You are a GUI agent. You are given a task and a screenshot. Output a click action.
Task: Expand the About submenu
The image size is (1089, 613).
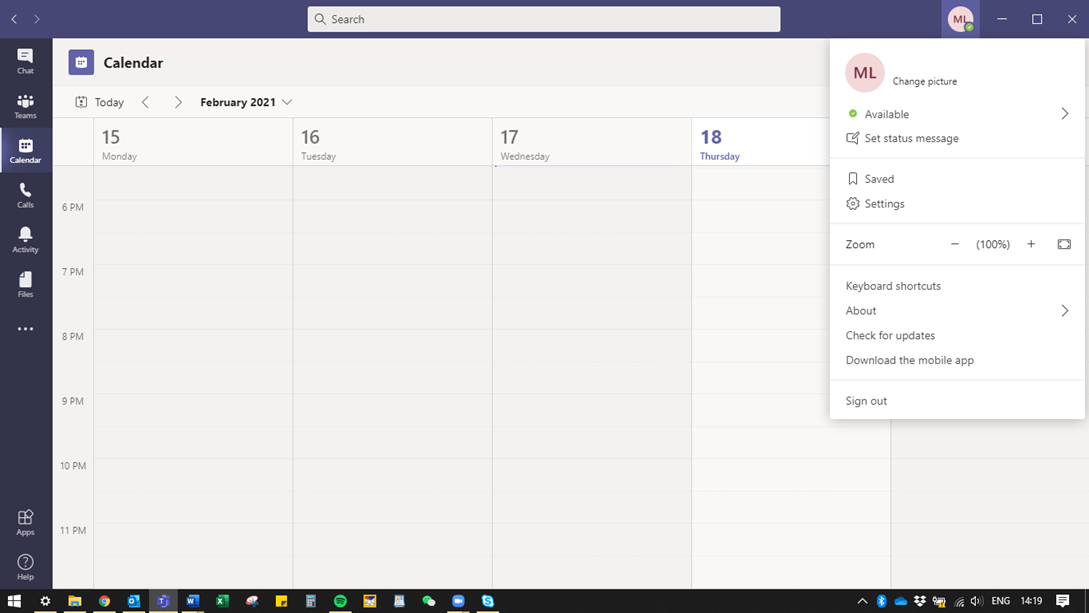click(x=1064, y=311)
